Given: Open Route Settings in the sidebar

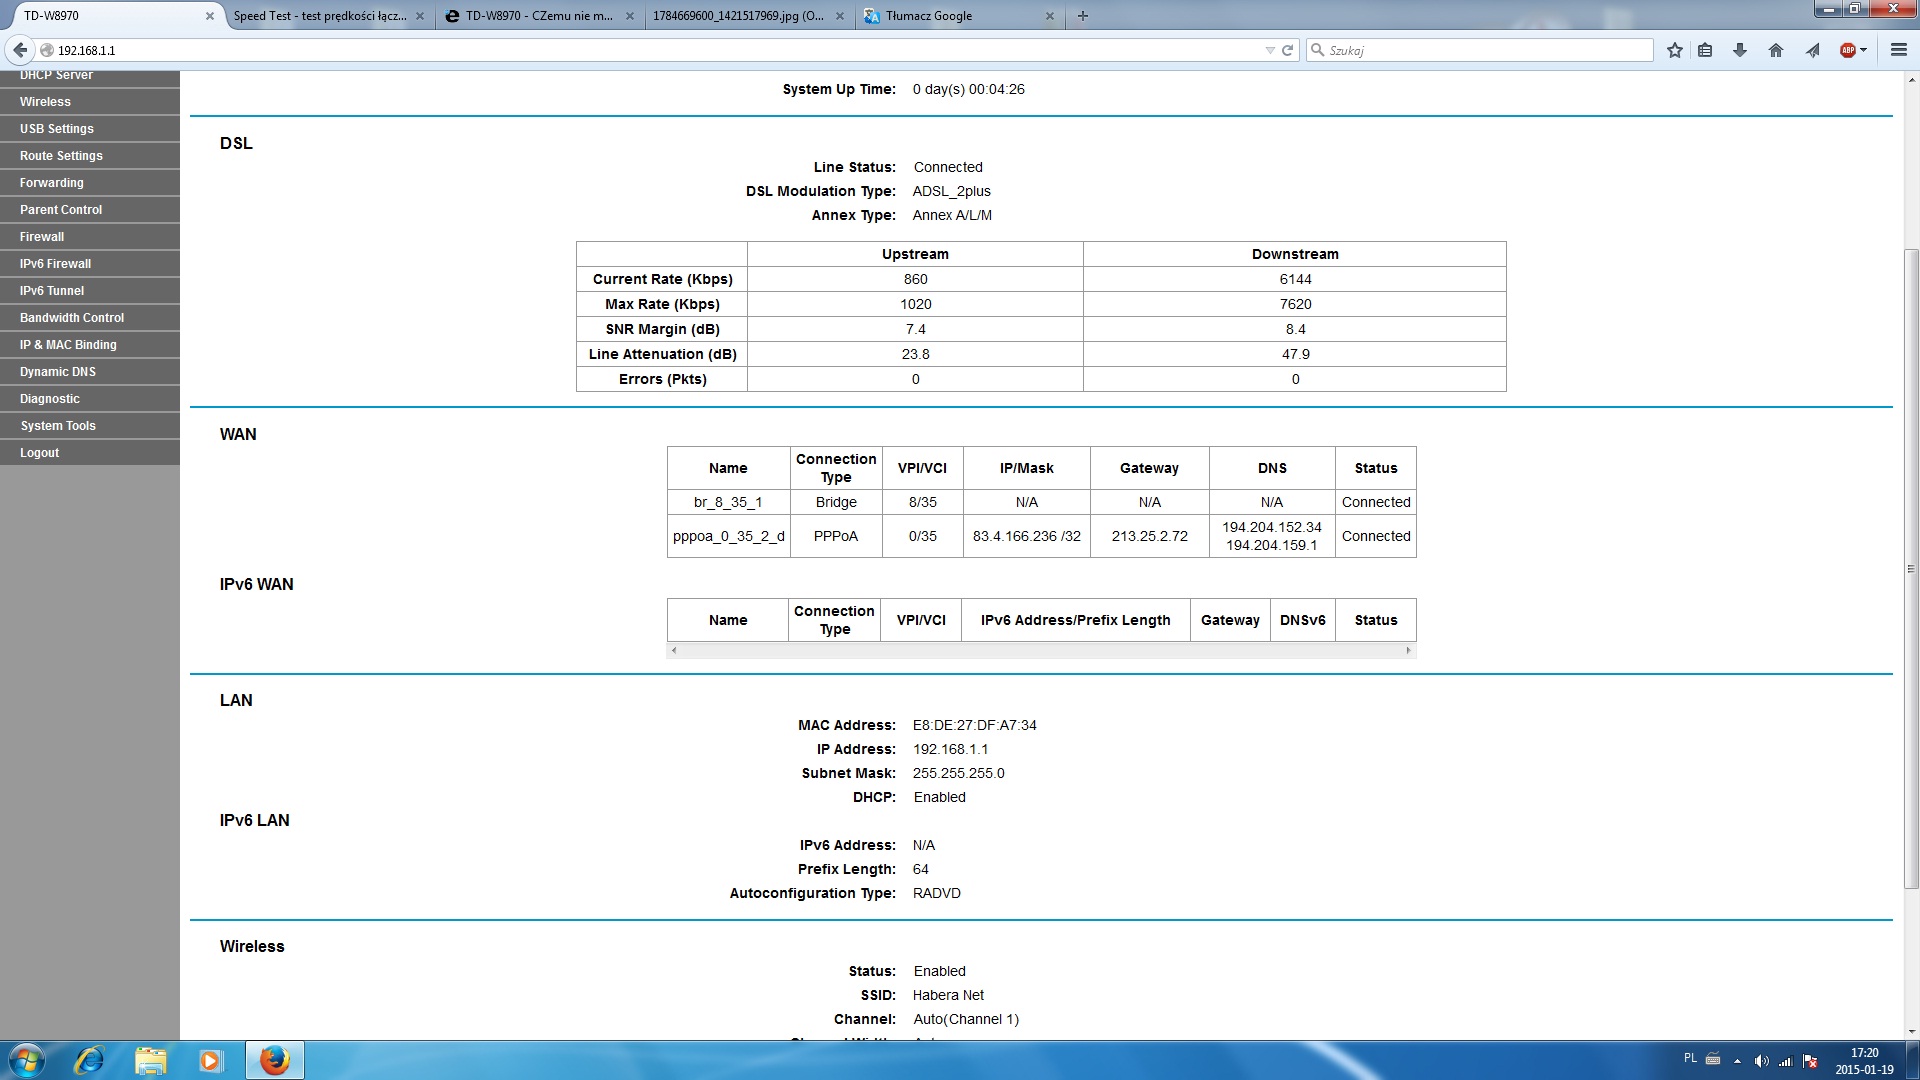Looking at the screenshot, I should coord(90,156).
